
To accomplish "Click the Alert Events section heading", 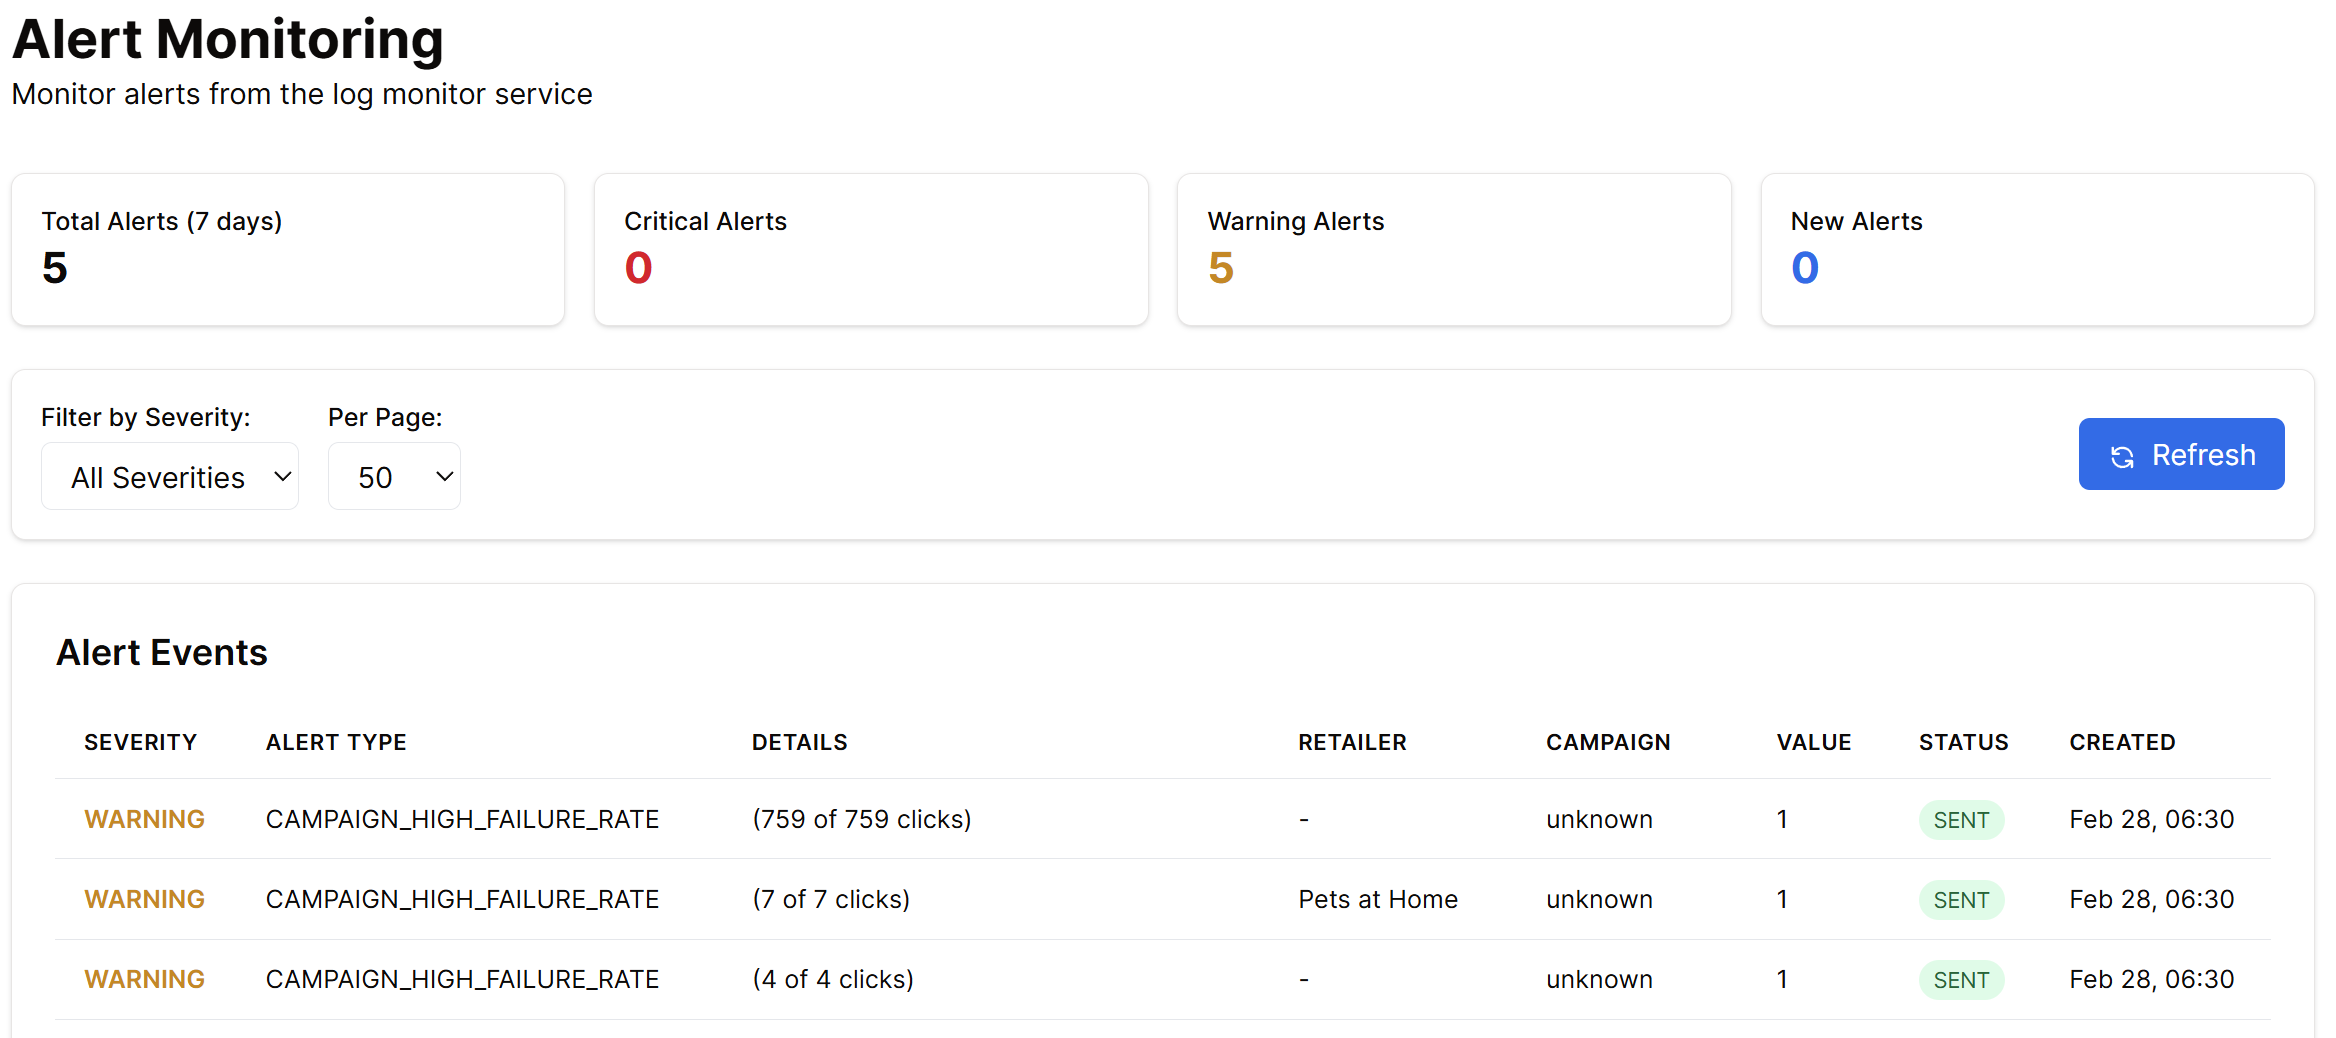I will pyautogui.click(x=163, y=652).
